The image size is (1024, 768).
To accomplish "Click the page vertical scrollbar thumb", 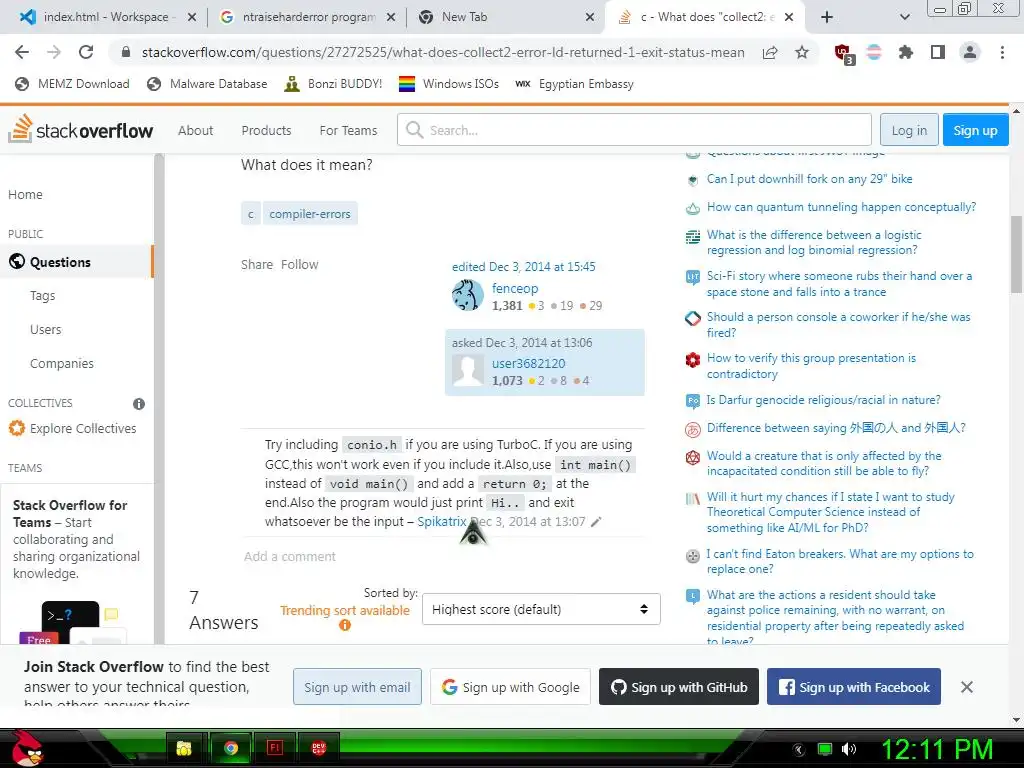I will (1016, 255).
